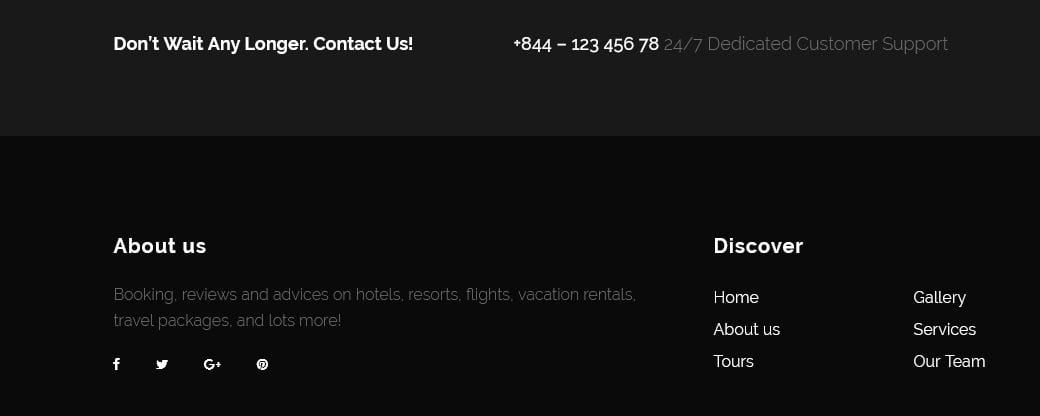Visit the Gallery link
The image size is (1040, 416).
point(939,298)
